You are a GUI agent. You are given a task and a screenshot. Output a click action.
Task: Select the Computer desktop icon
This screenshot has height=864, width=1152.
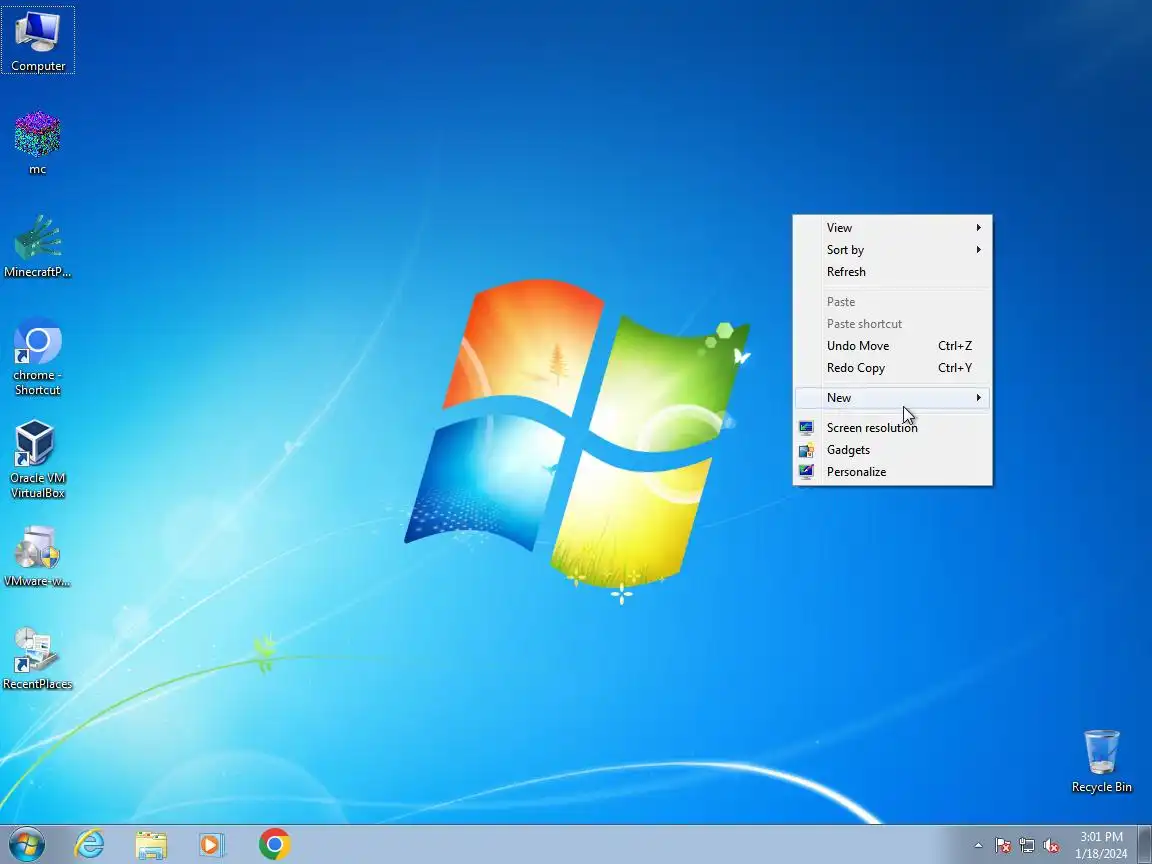pyautogui.click(x=37, y=40)
